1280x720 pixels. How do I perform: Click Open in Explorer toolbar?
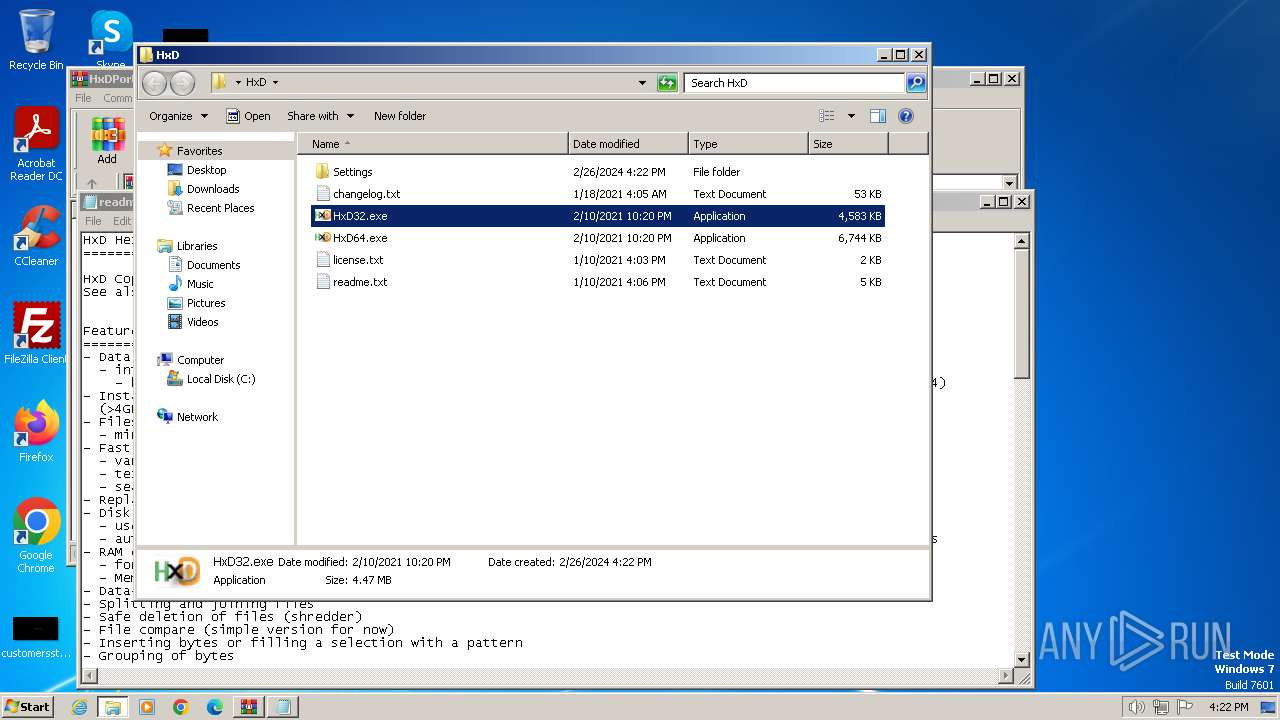248,116
